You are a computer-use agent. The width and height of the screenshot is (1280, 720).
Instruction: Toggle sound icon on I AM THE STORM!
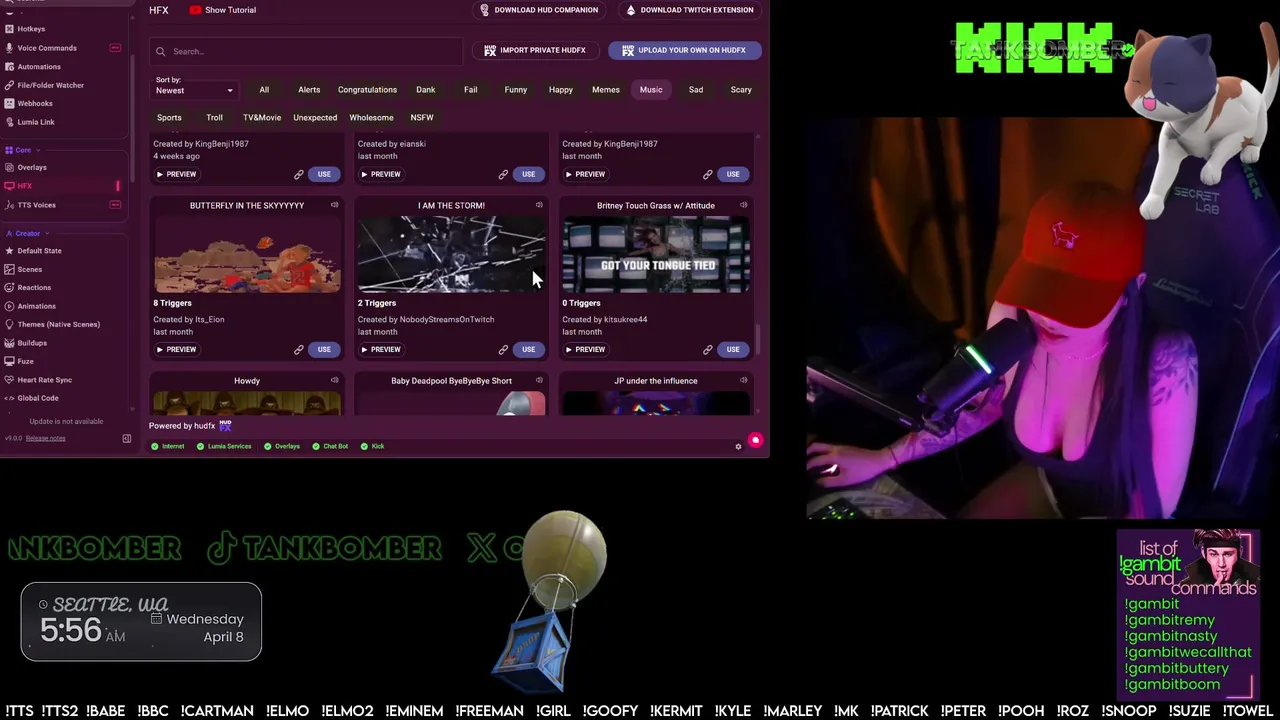click(539, 205)
